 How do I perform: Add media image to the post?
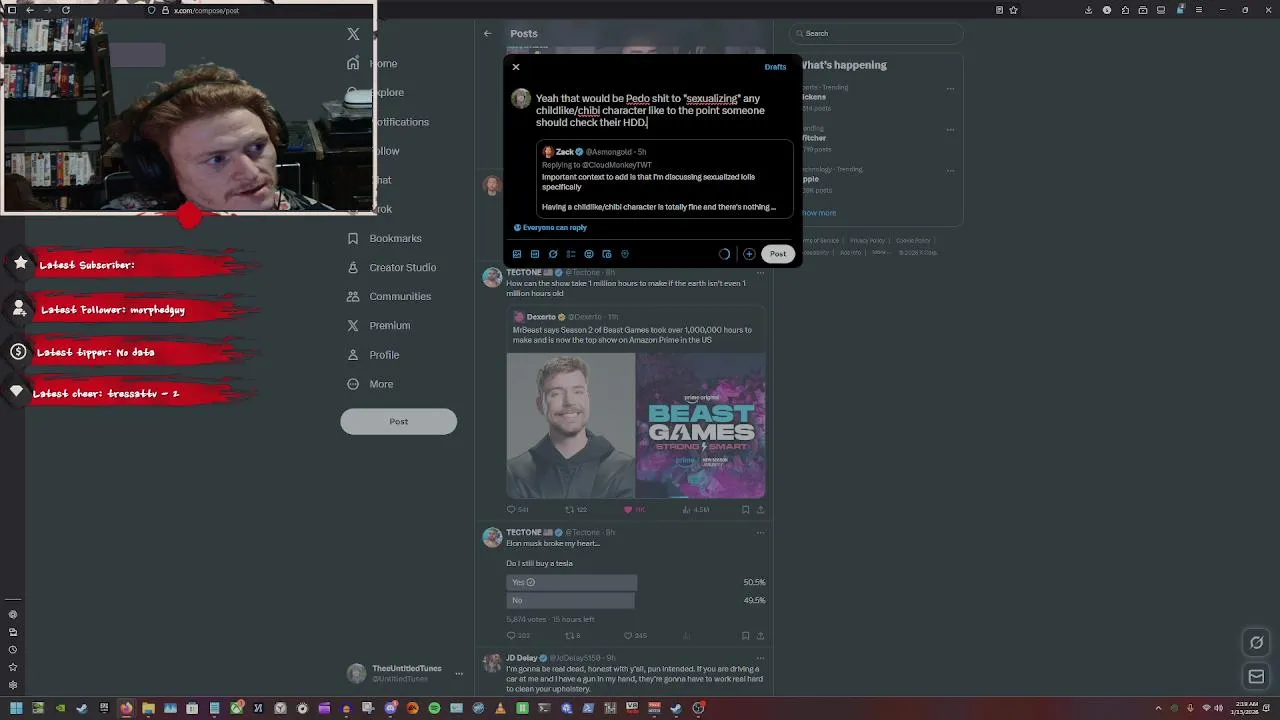click(x=517, y=254)
